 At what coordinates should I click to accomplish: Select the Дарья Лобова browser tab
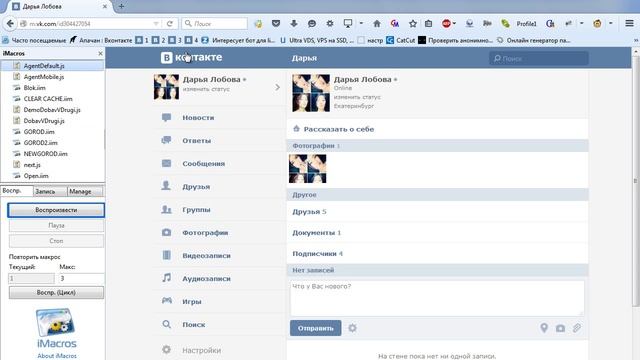click(60, 7)
